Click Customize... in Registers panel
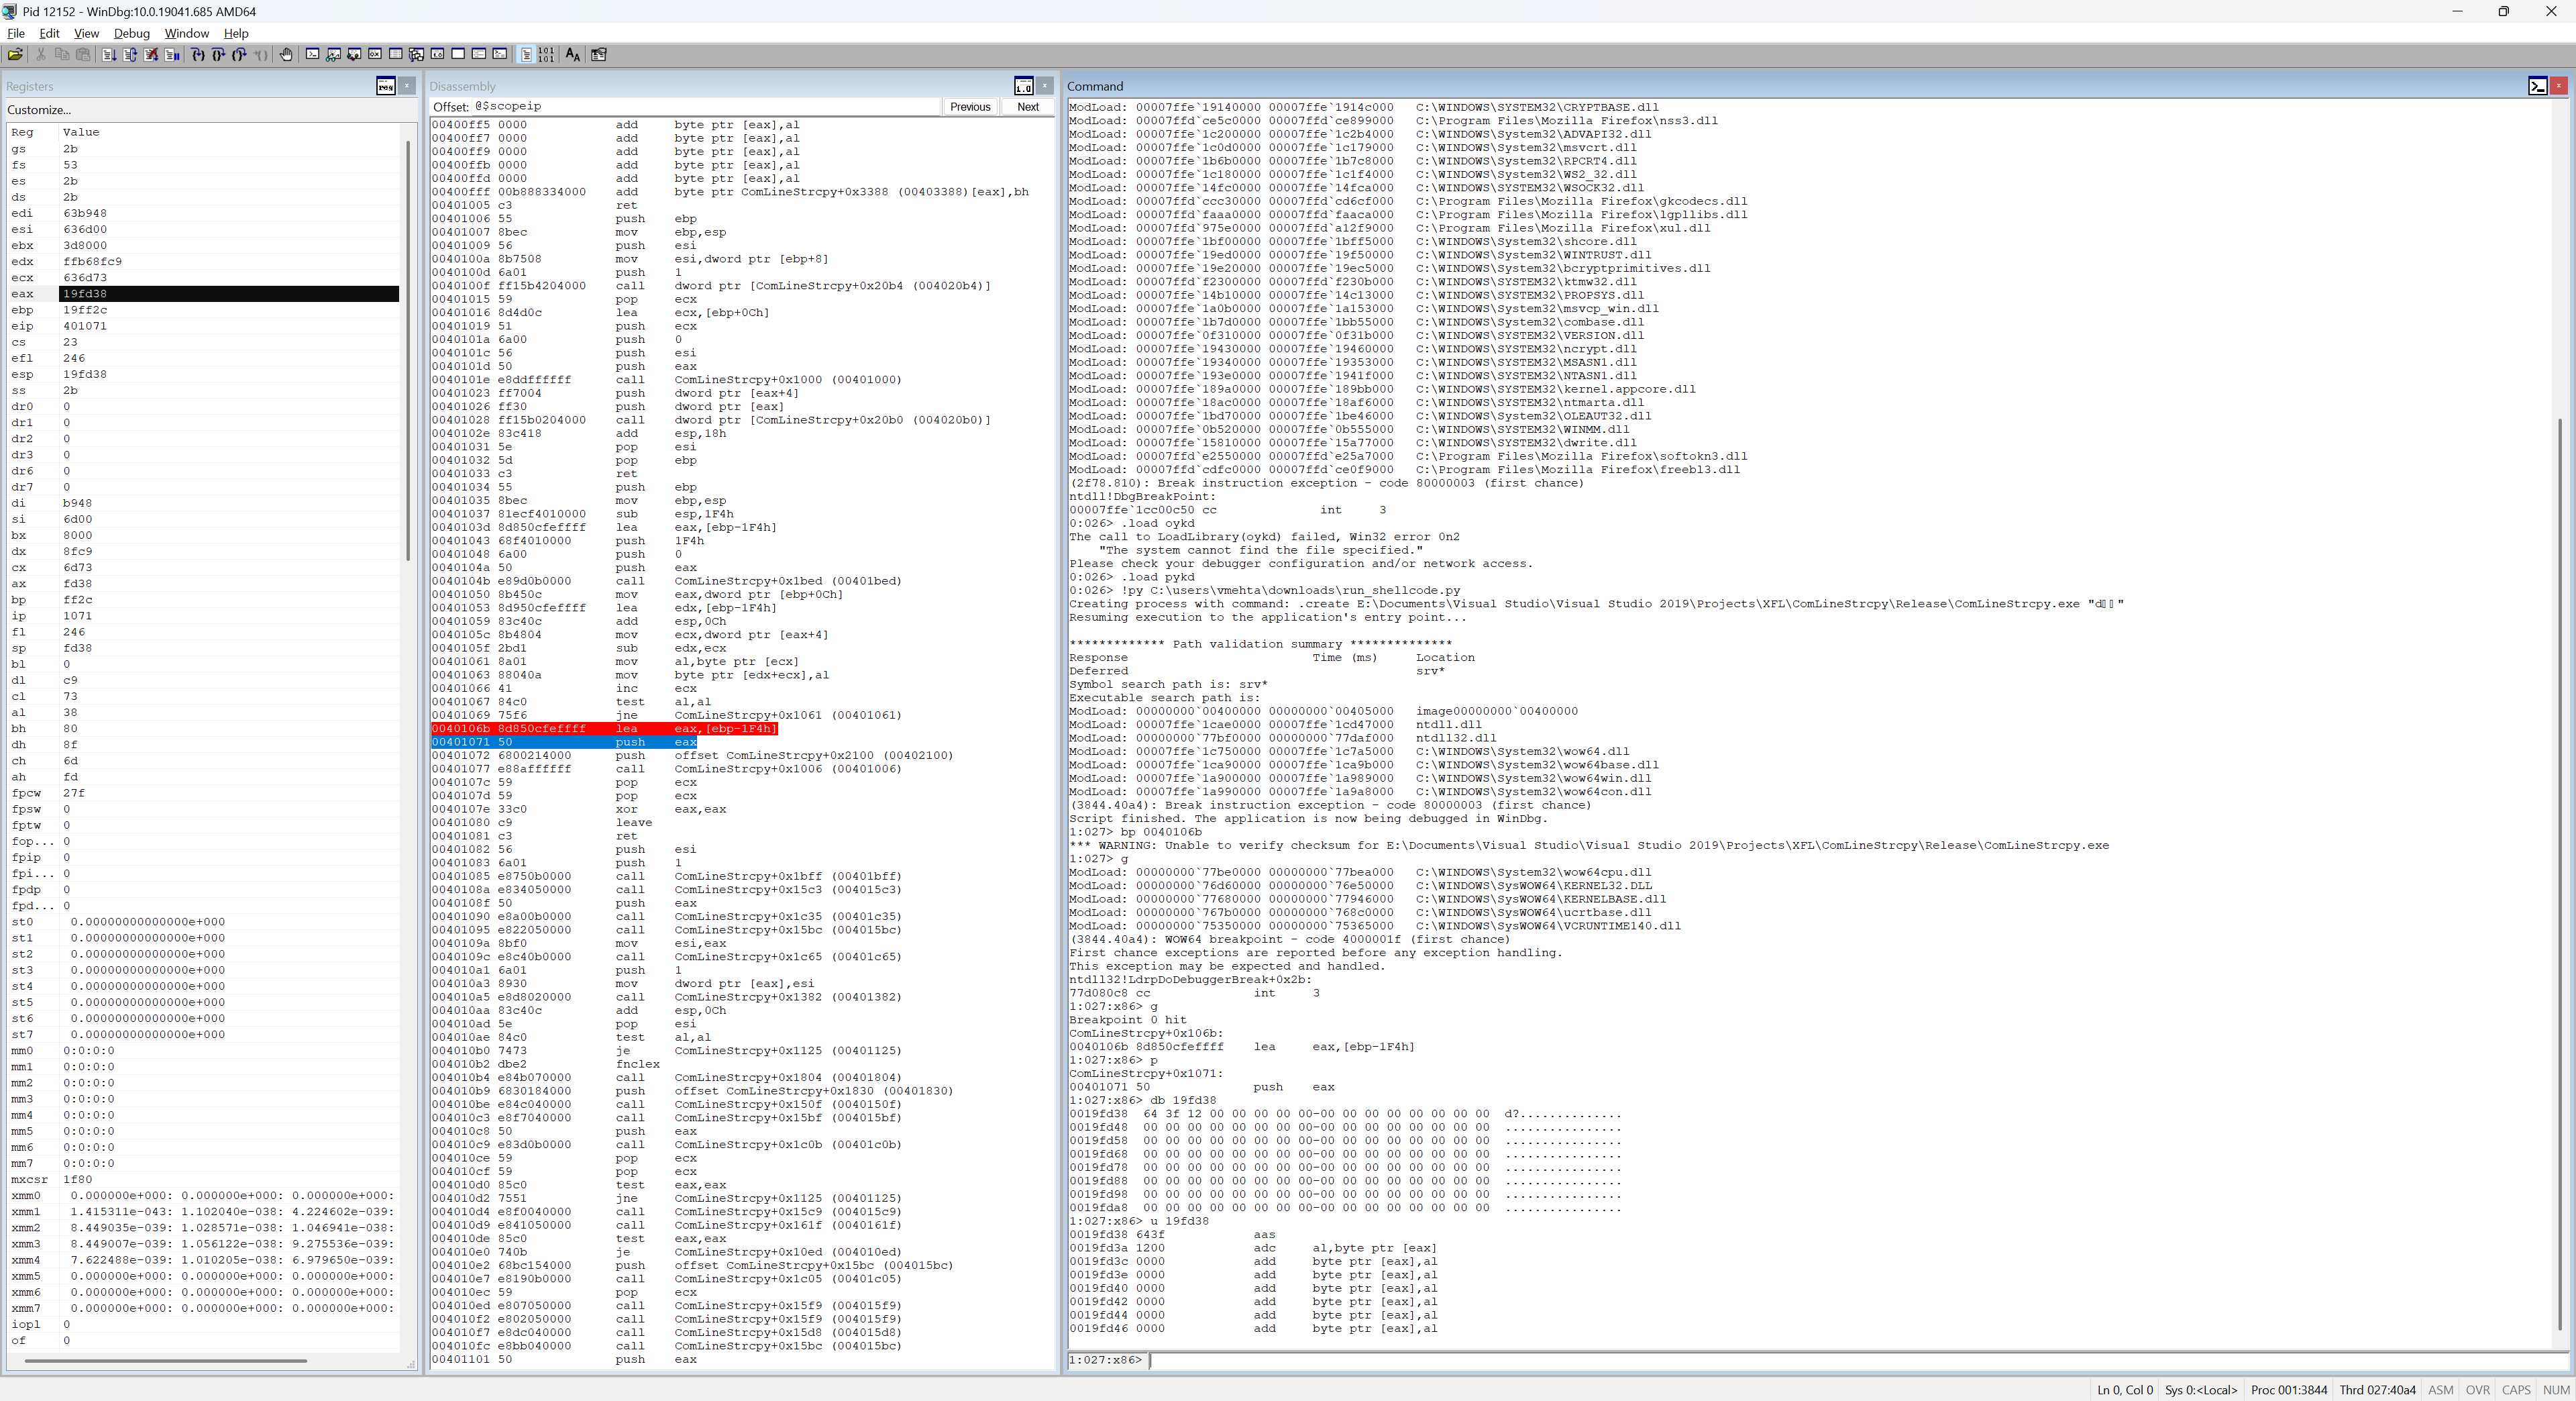Viewport: 2576px width, 1401px height. coord(39,110)
